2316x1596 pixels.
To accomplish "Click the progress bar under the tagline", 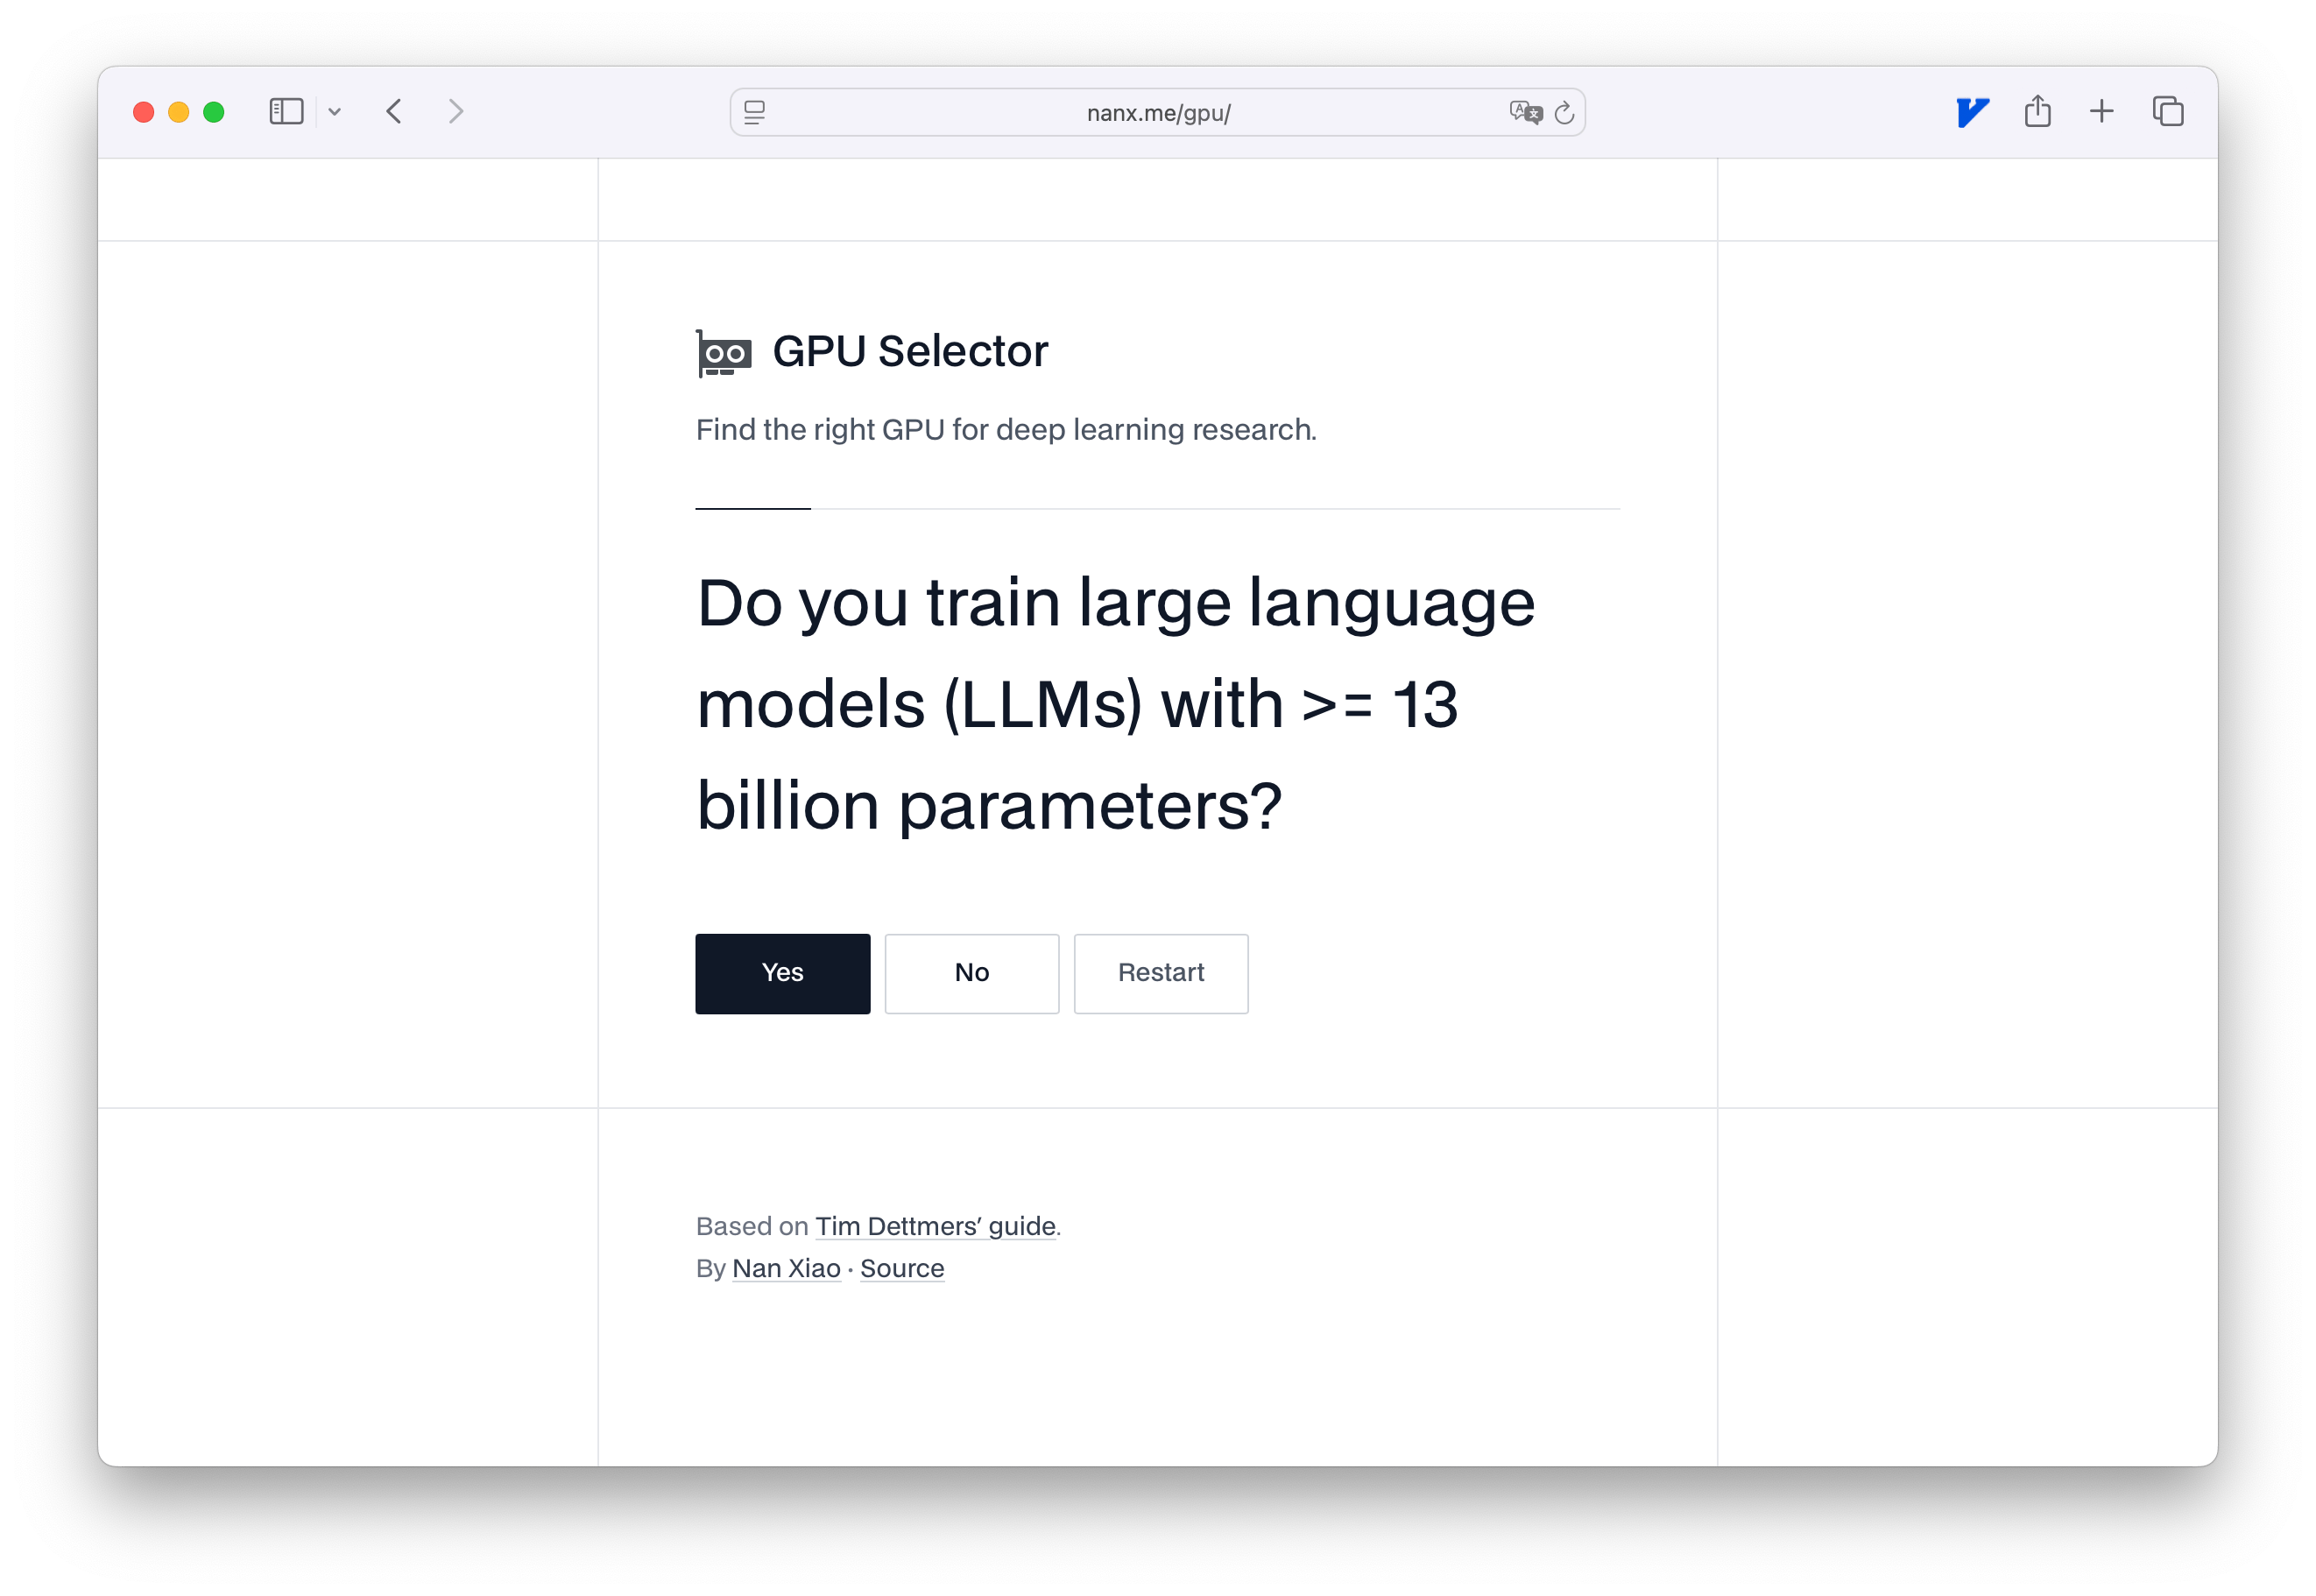I will [x=1157, y=509].
